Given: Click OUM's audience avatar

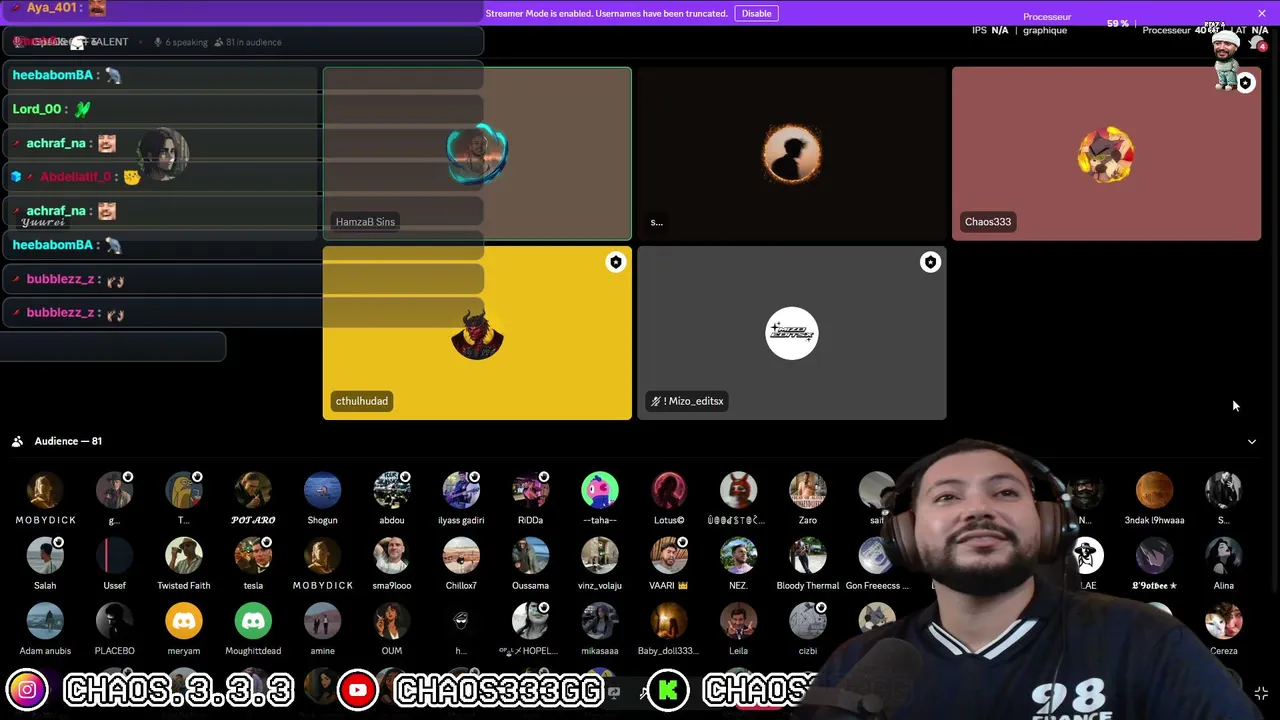Looking at the screenshot, I should pyautogui.click(x=392, y=621).
